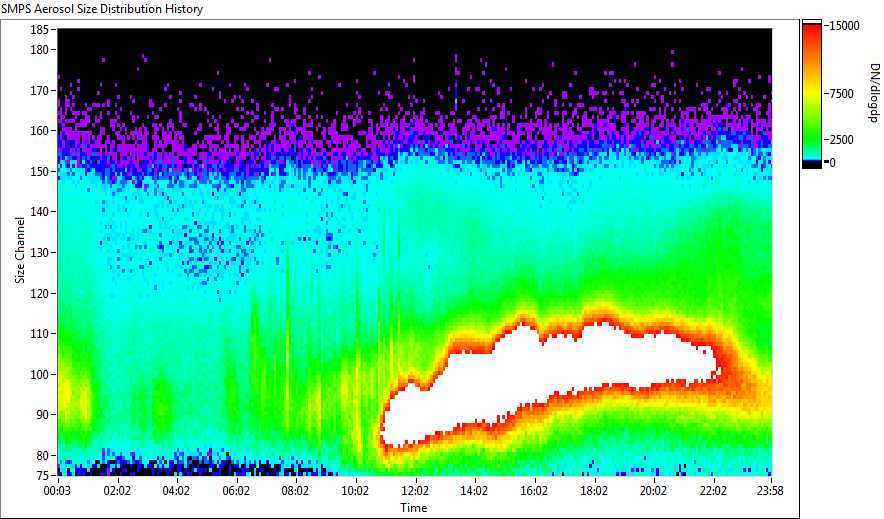Click the 150 y-axis tick label
This screenshot has height=519, width=884.
click(39, 171)
